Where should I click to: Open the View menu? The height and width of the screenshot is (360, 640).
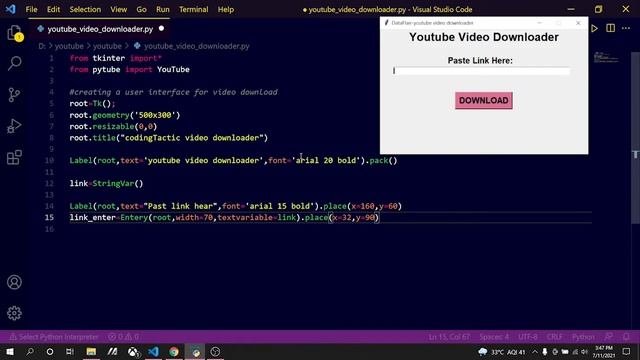click(x=118, y=9)
